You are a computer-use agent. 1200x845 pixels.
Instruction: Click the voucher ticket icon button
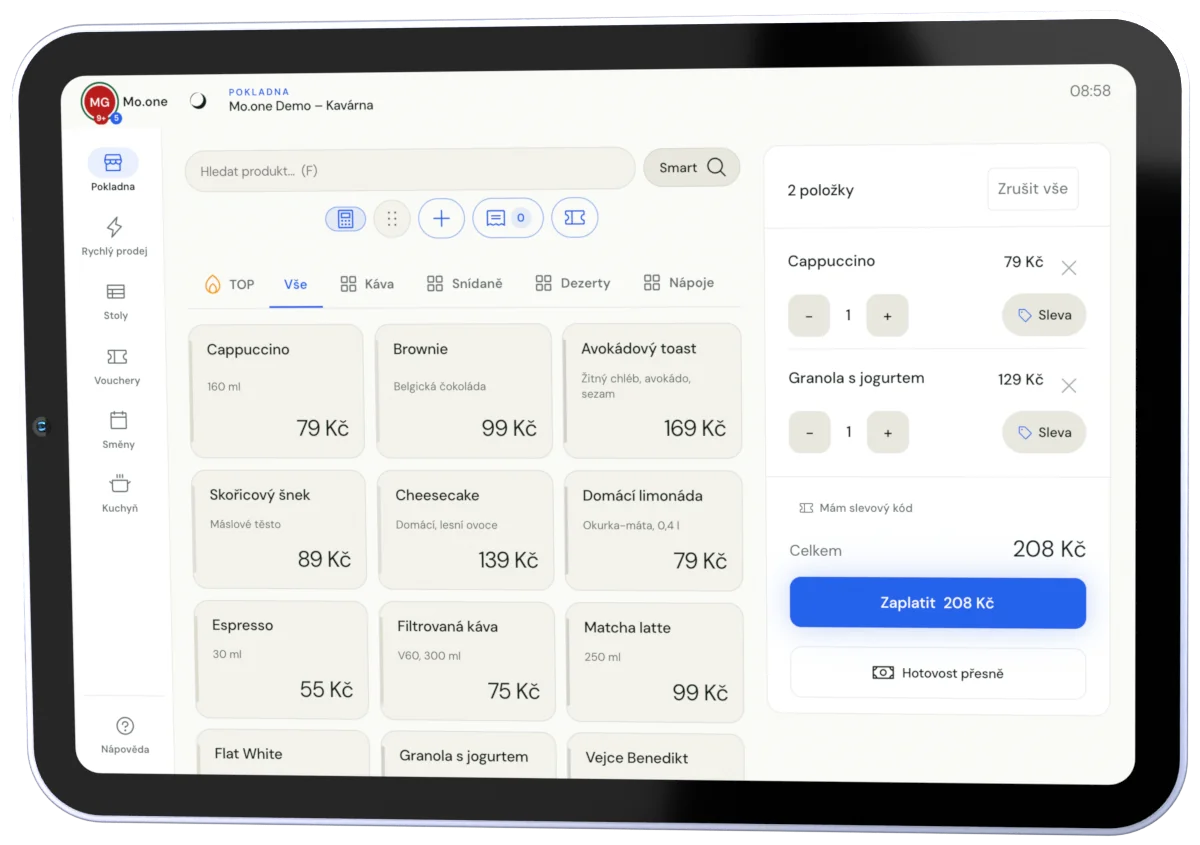575,217
